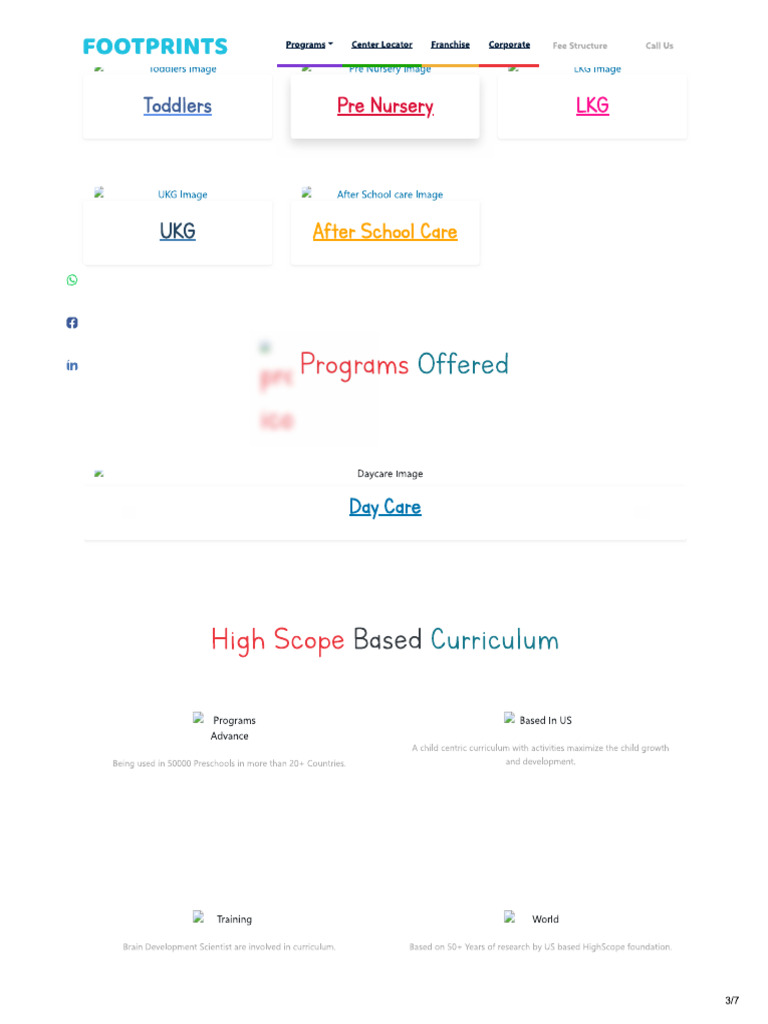This screenshot has width=768, height=1024.
Task: Click the Based In US icon
Action: (x=510, y=719)
